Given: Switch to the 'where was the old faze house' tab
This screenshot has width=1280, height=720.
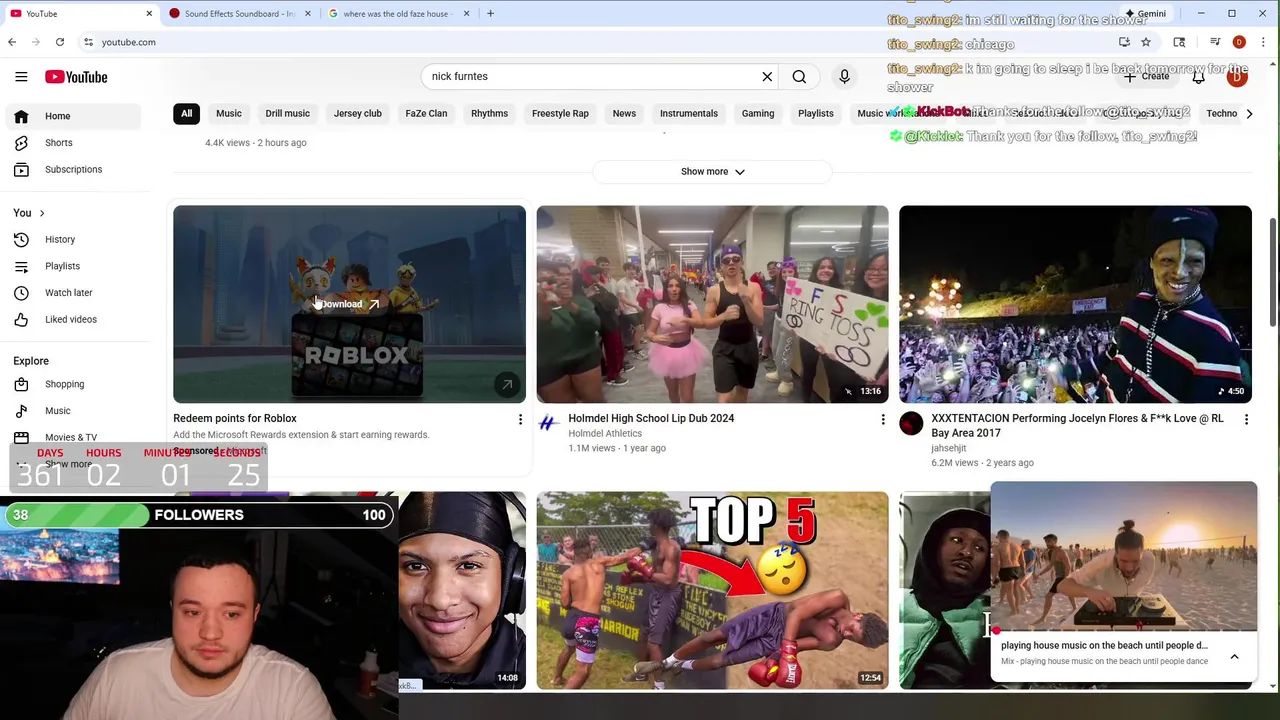Looking at the screenshot, I should (x=398, y=13).
